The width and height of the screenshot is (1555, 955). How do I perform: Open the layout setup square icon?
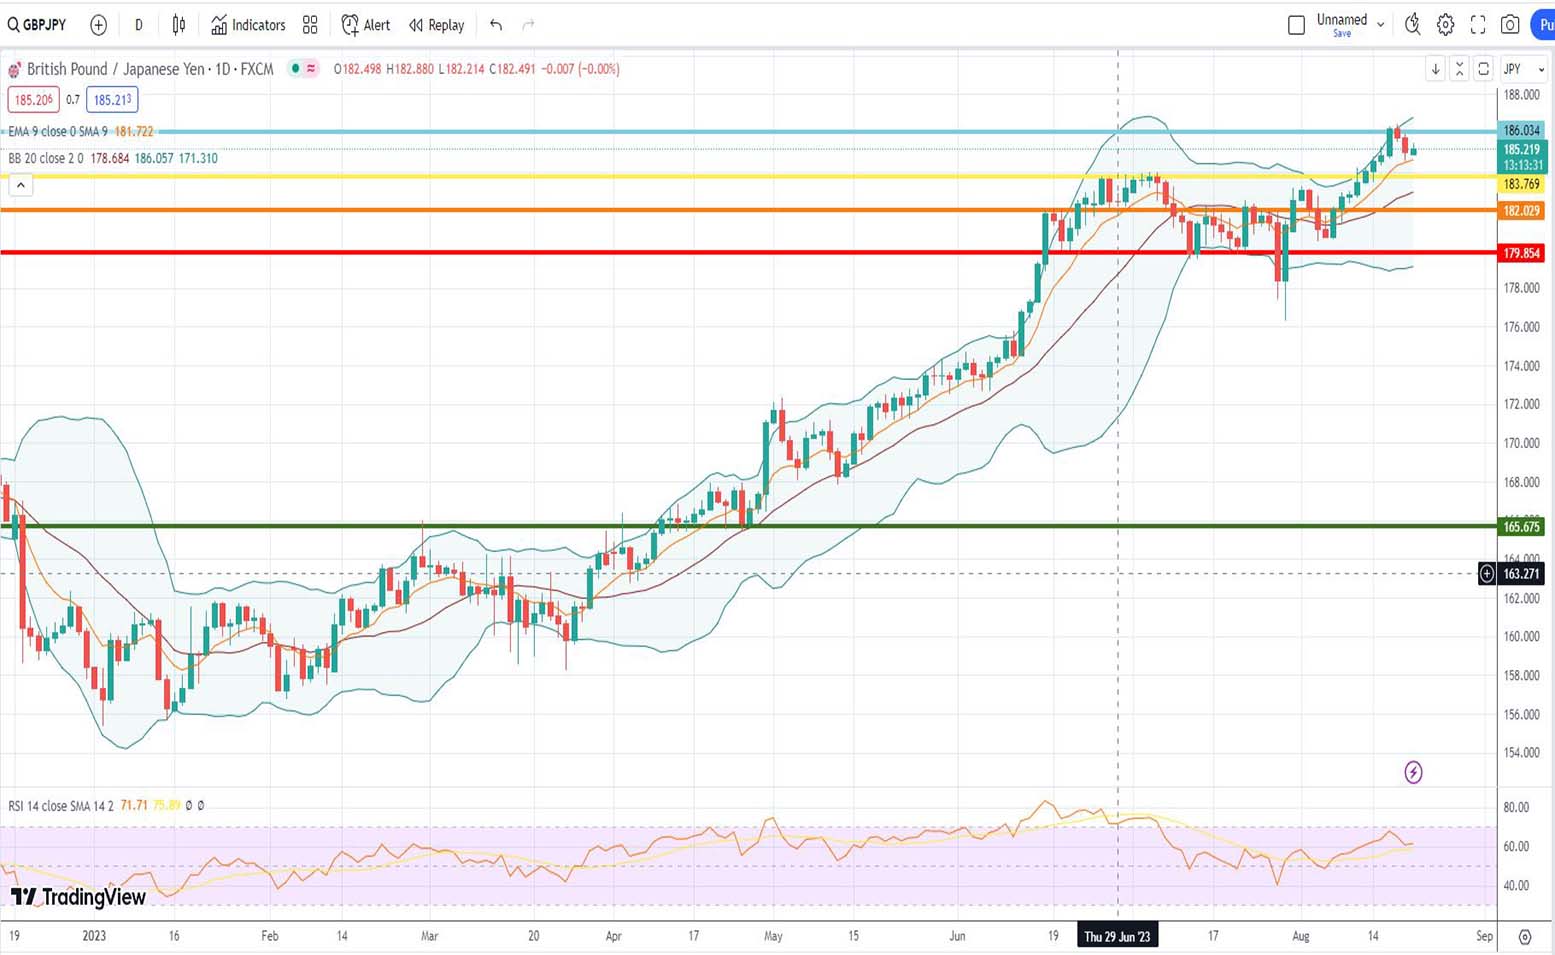click(x=1296, y=25)
